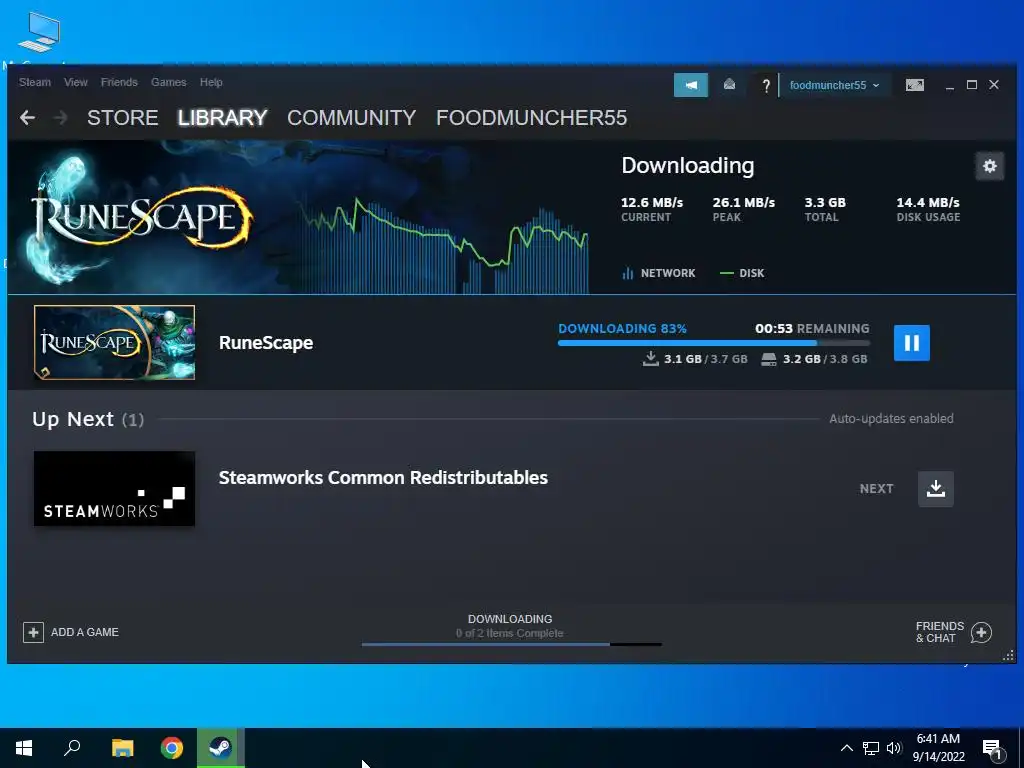Click ADD A GAME text
This screenshot has width=1024, height=768.
(85, 632)
